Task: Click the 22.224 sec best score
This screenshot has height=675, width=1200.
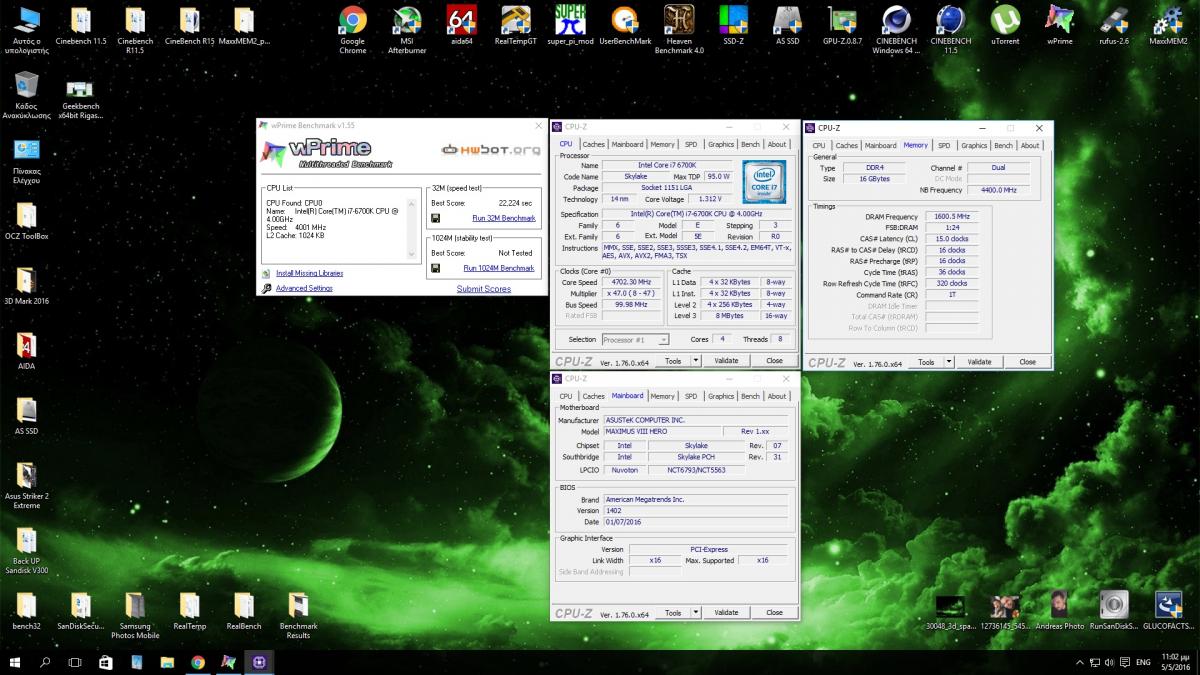Action: click(x=516, y=202)
